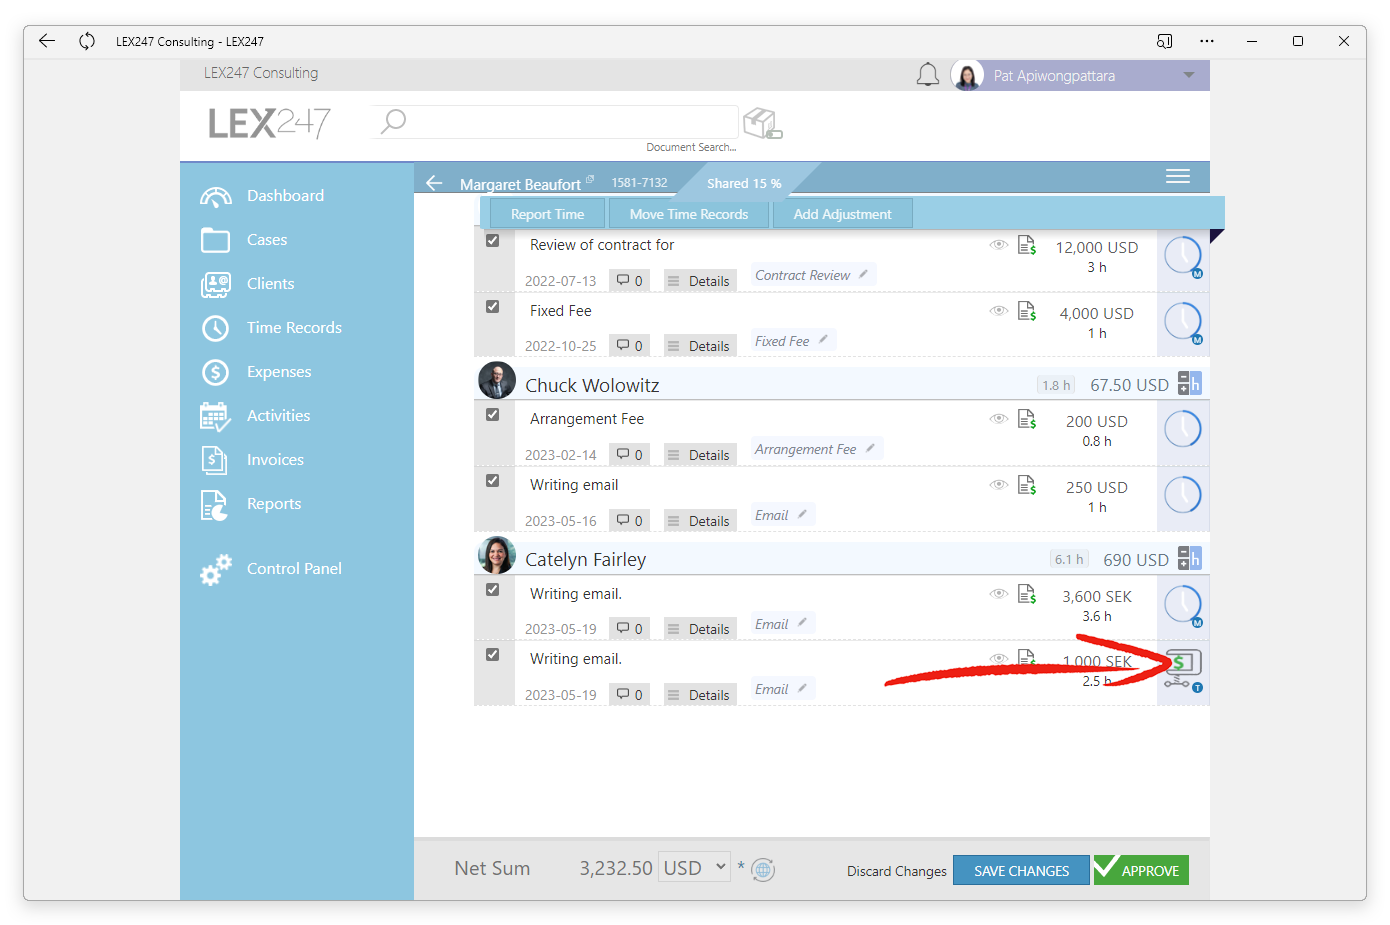Click the Document Search input field

pyautogui.click(x=555, y=122)
